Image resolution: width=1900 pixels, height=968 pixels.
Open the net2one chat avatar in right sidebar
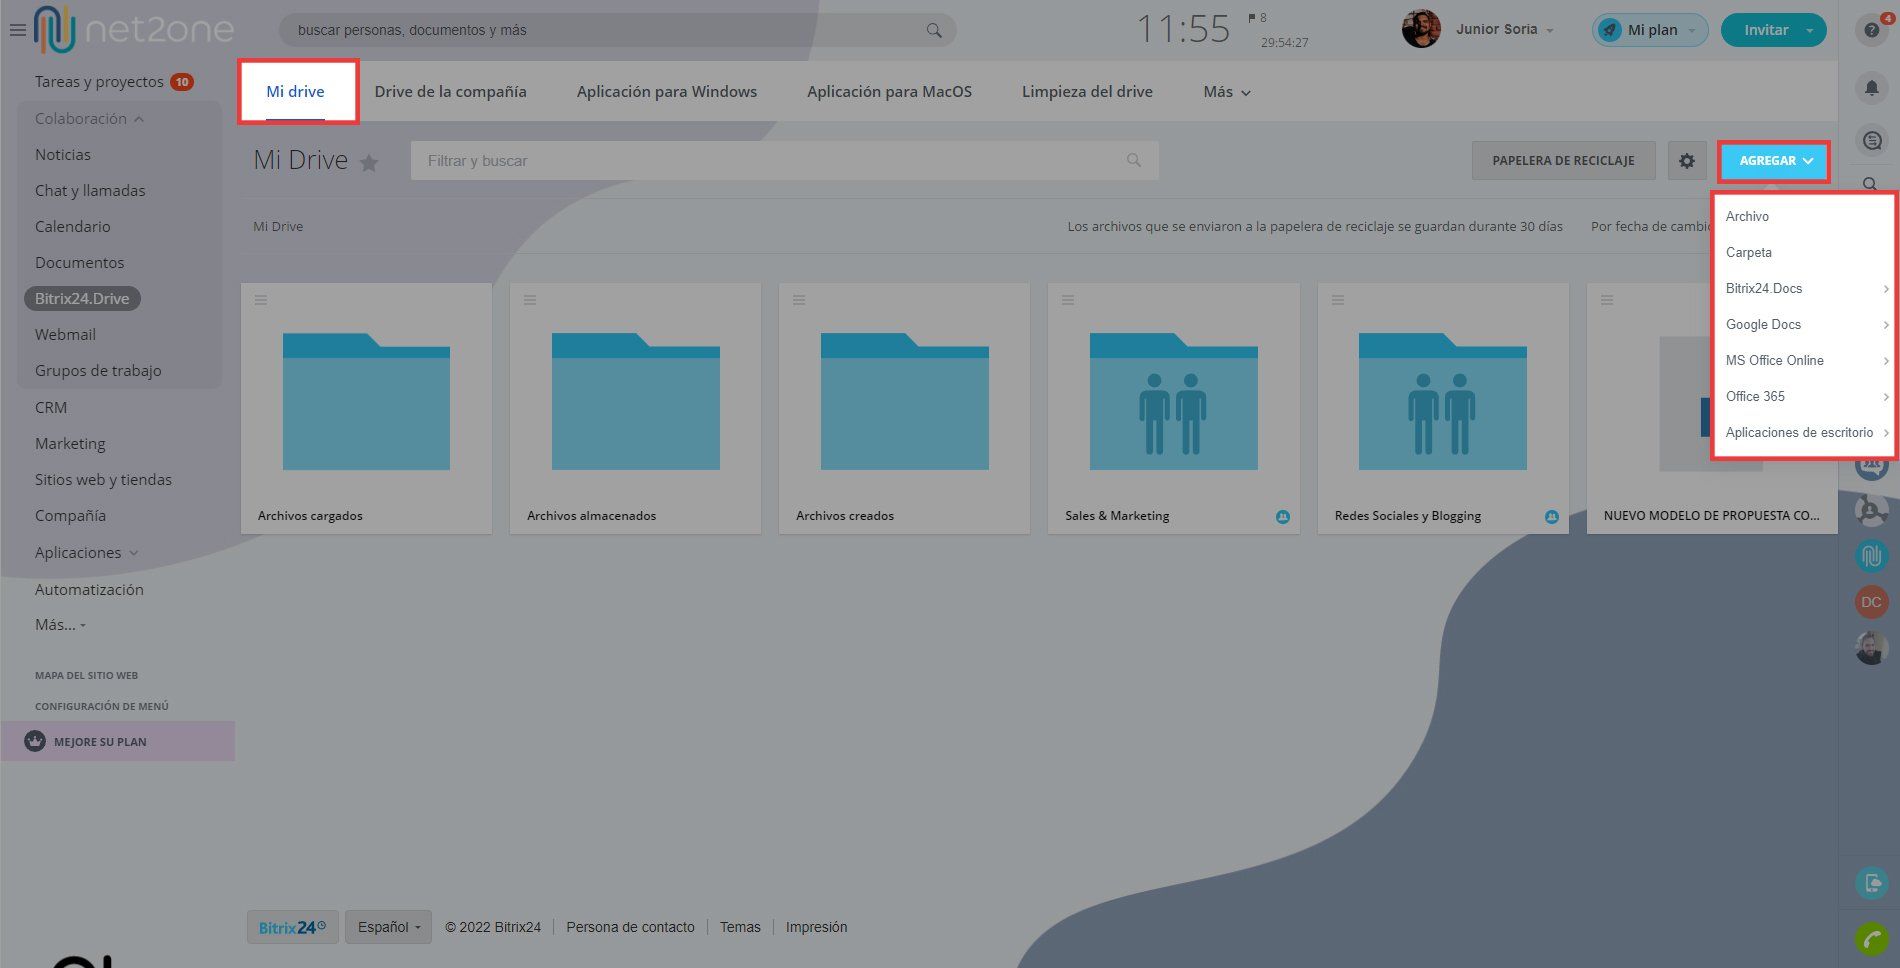coord(1871,555)
